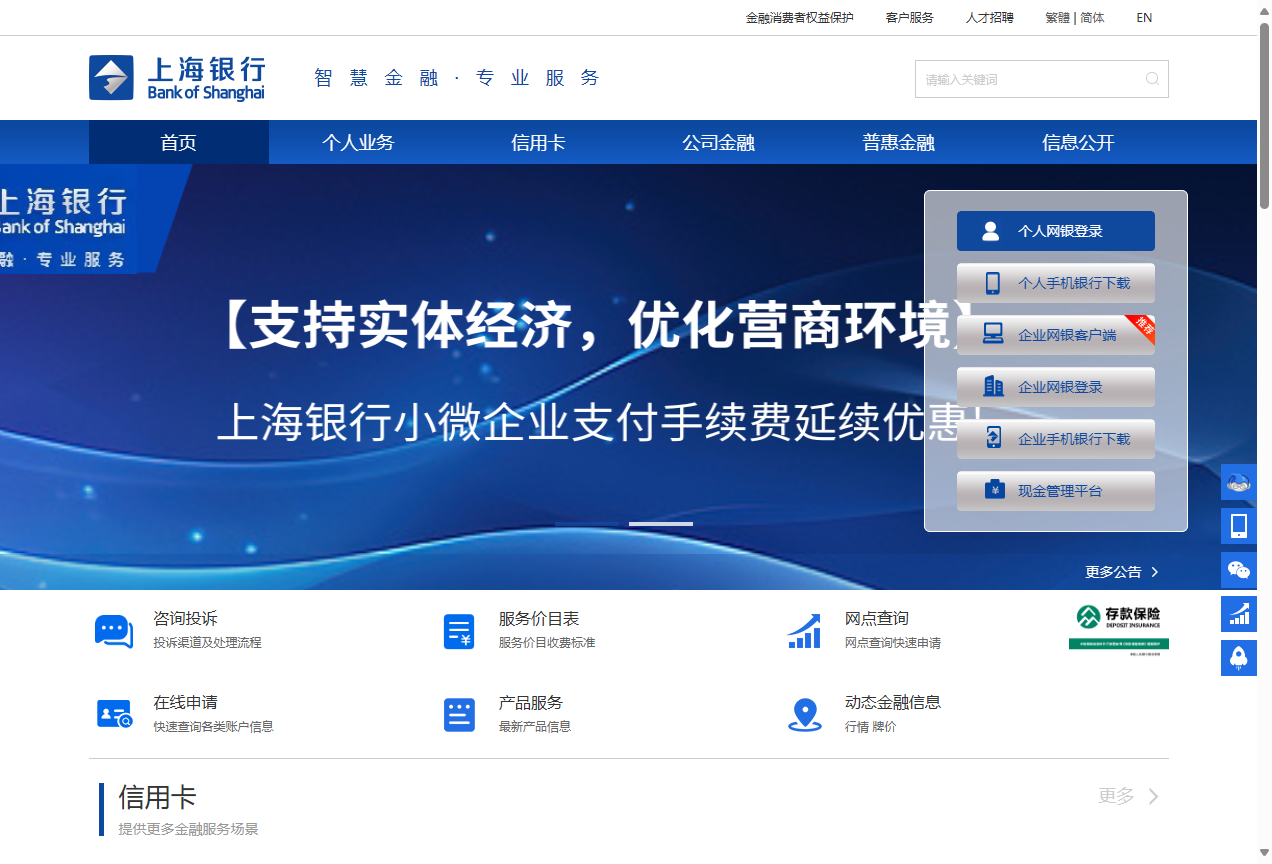This screenshot has height=864, width=1272.
Task: Switch language via the EN link
Action: [x=1144, y=18]
